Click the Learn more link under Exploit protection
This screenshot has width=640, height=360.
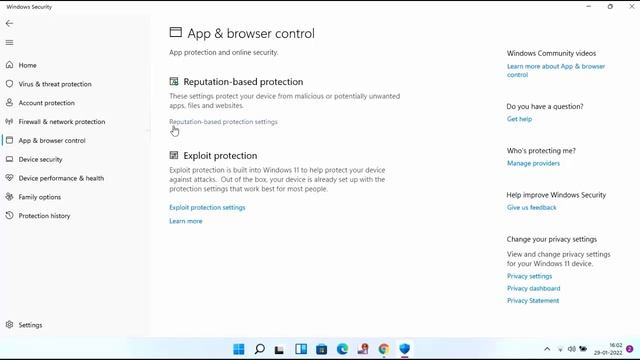click(186, 221)
